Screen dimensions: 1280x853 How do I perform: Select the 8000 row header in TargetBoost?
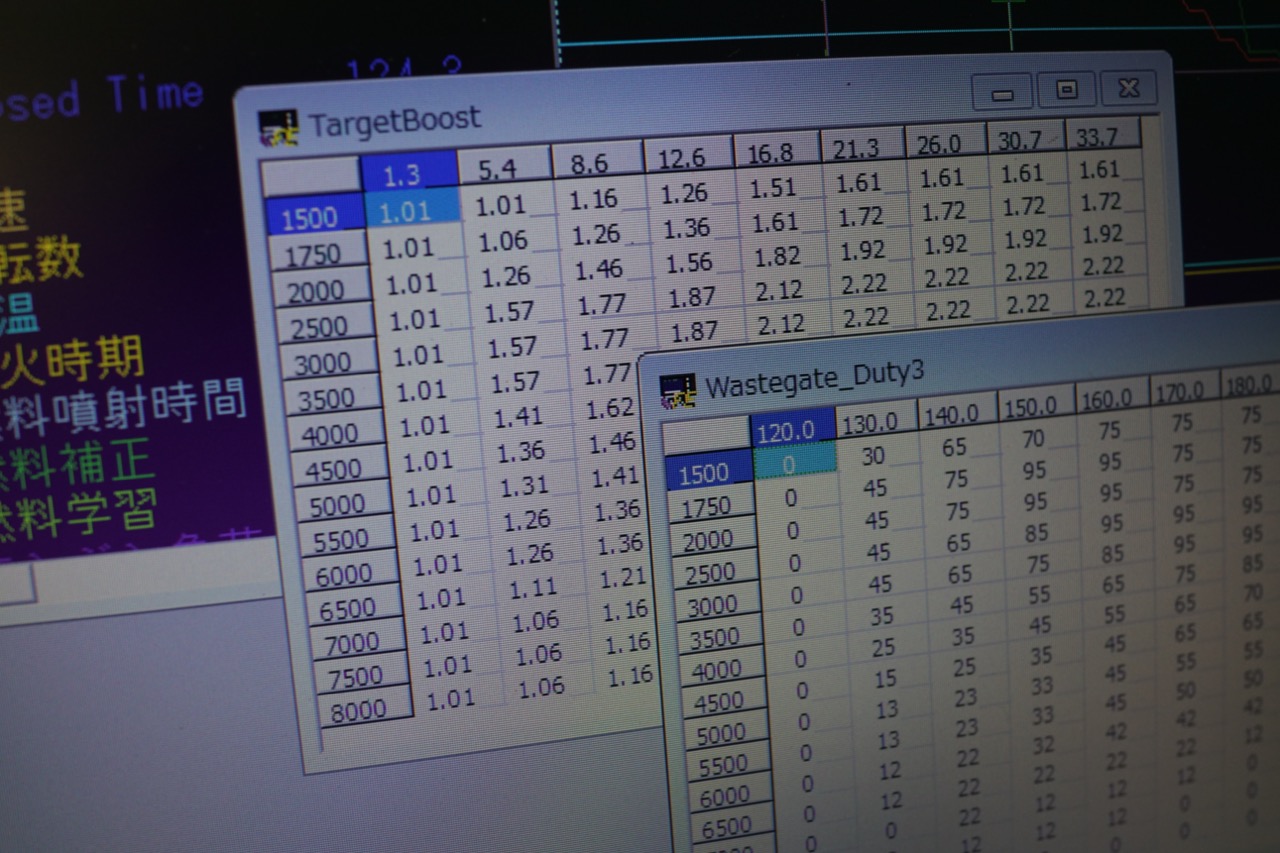tap(366, 708)
